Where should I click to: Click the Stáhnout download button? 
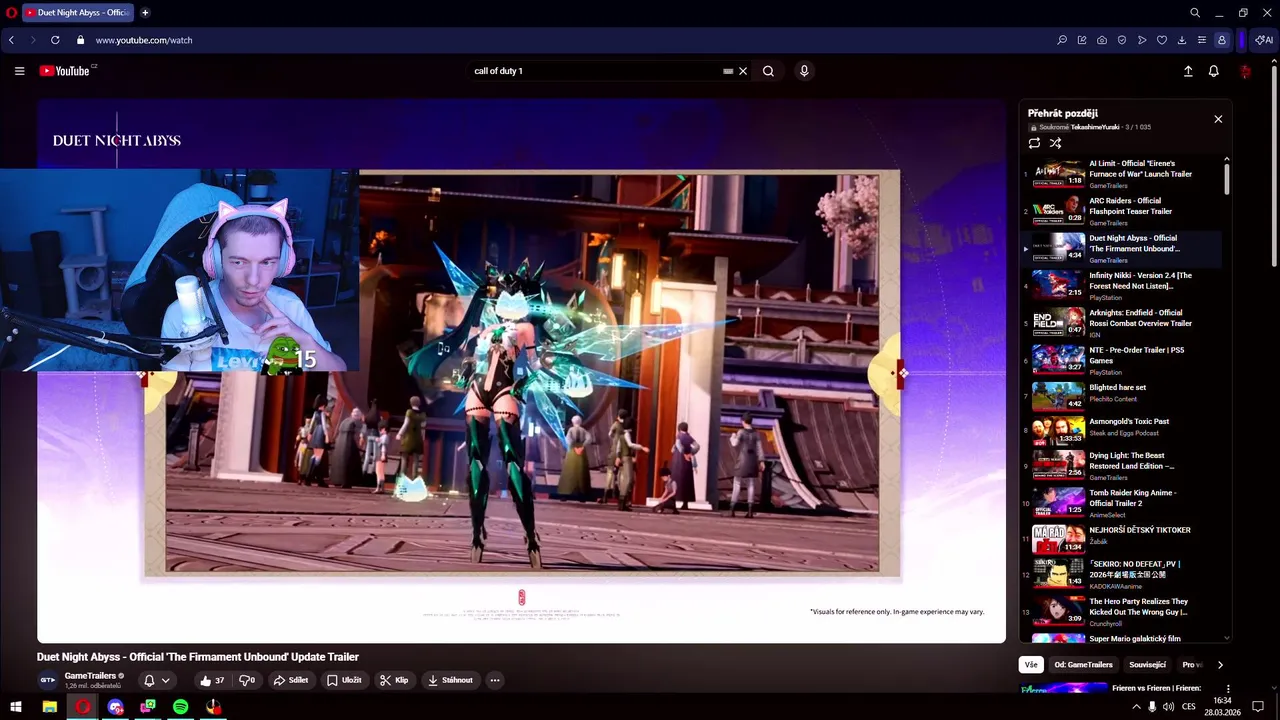point(450,680)
